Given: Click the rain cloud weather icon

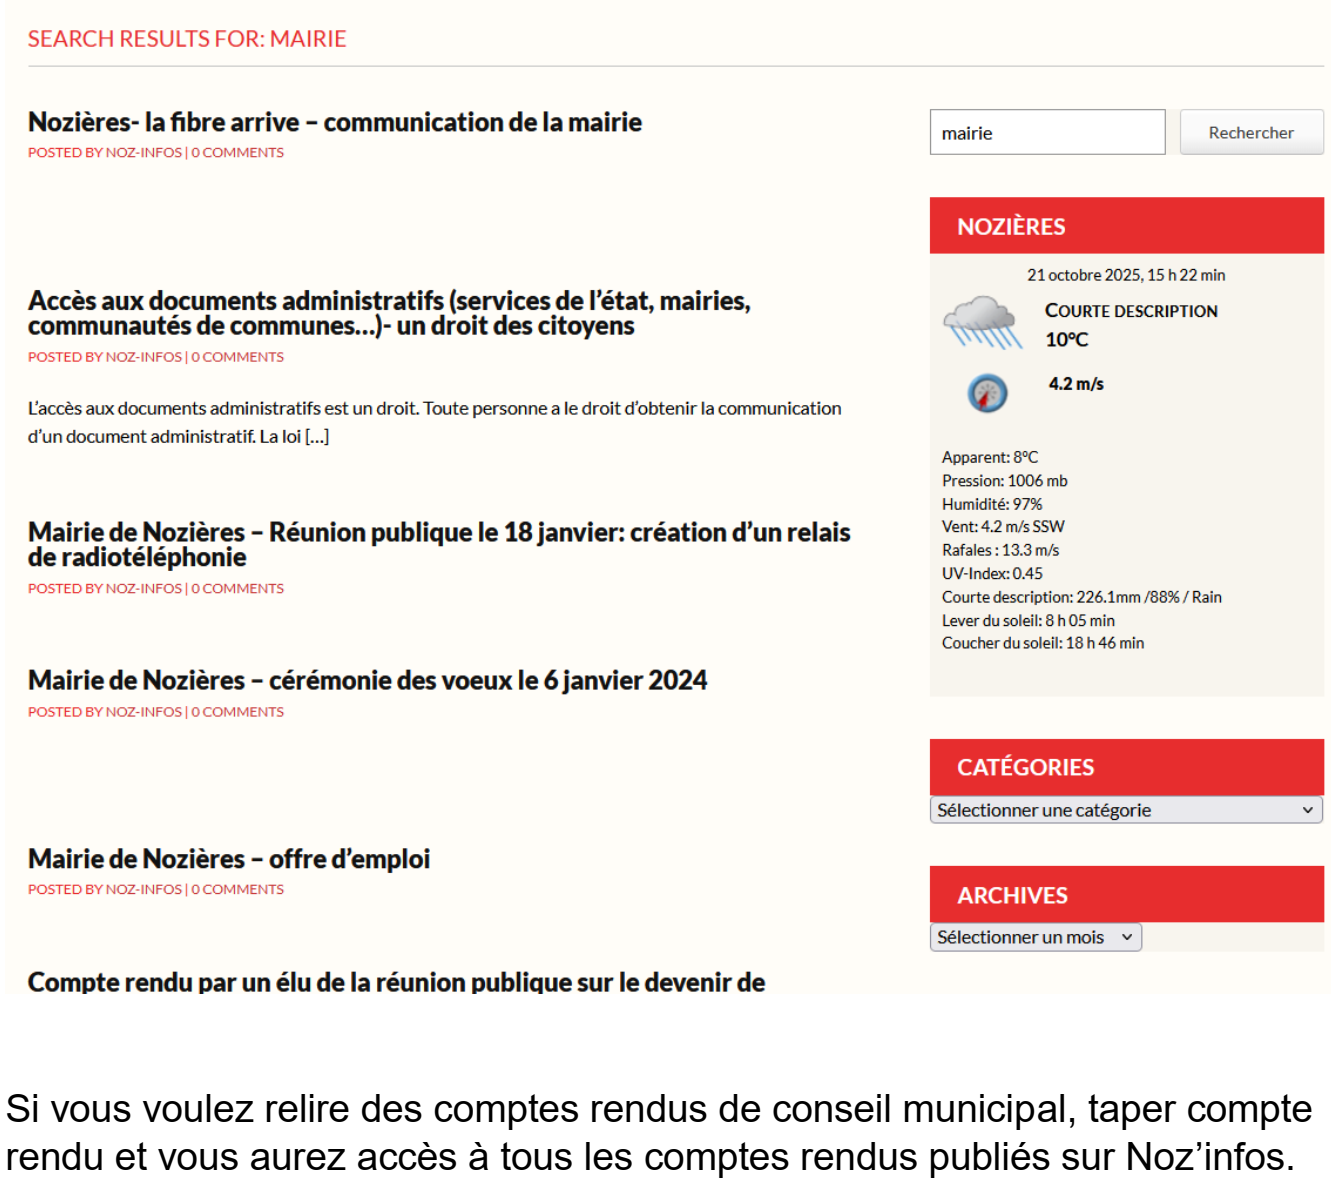Looking at the screenshot, I should [982, 322].
